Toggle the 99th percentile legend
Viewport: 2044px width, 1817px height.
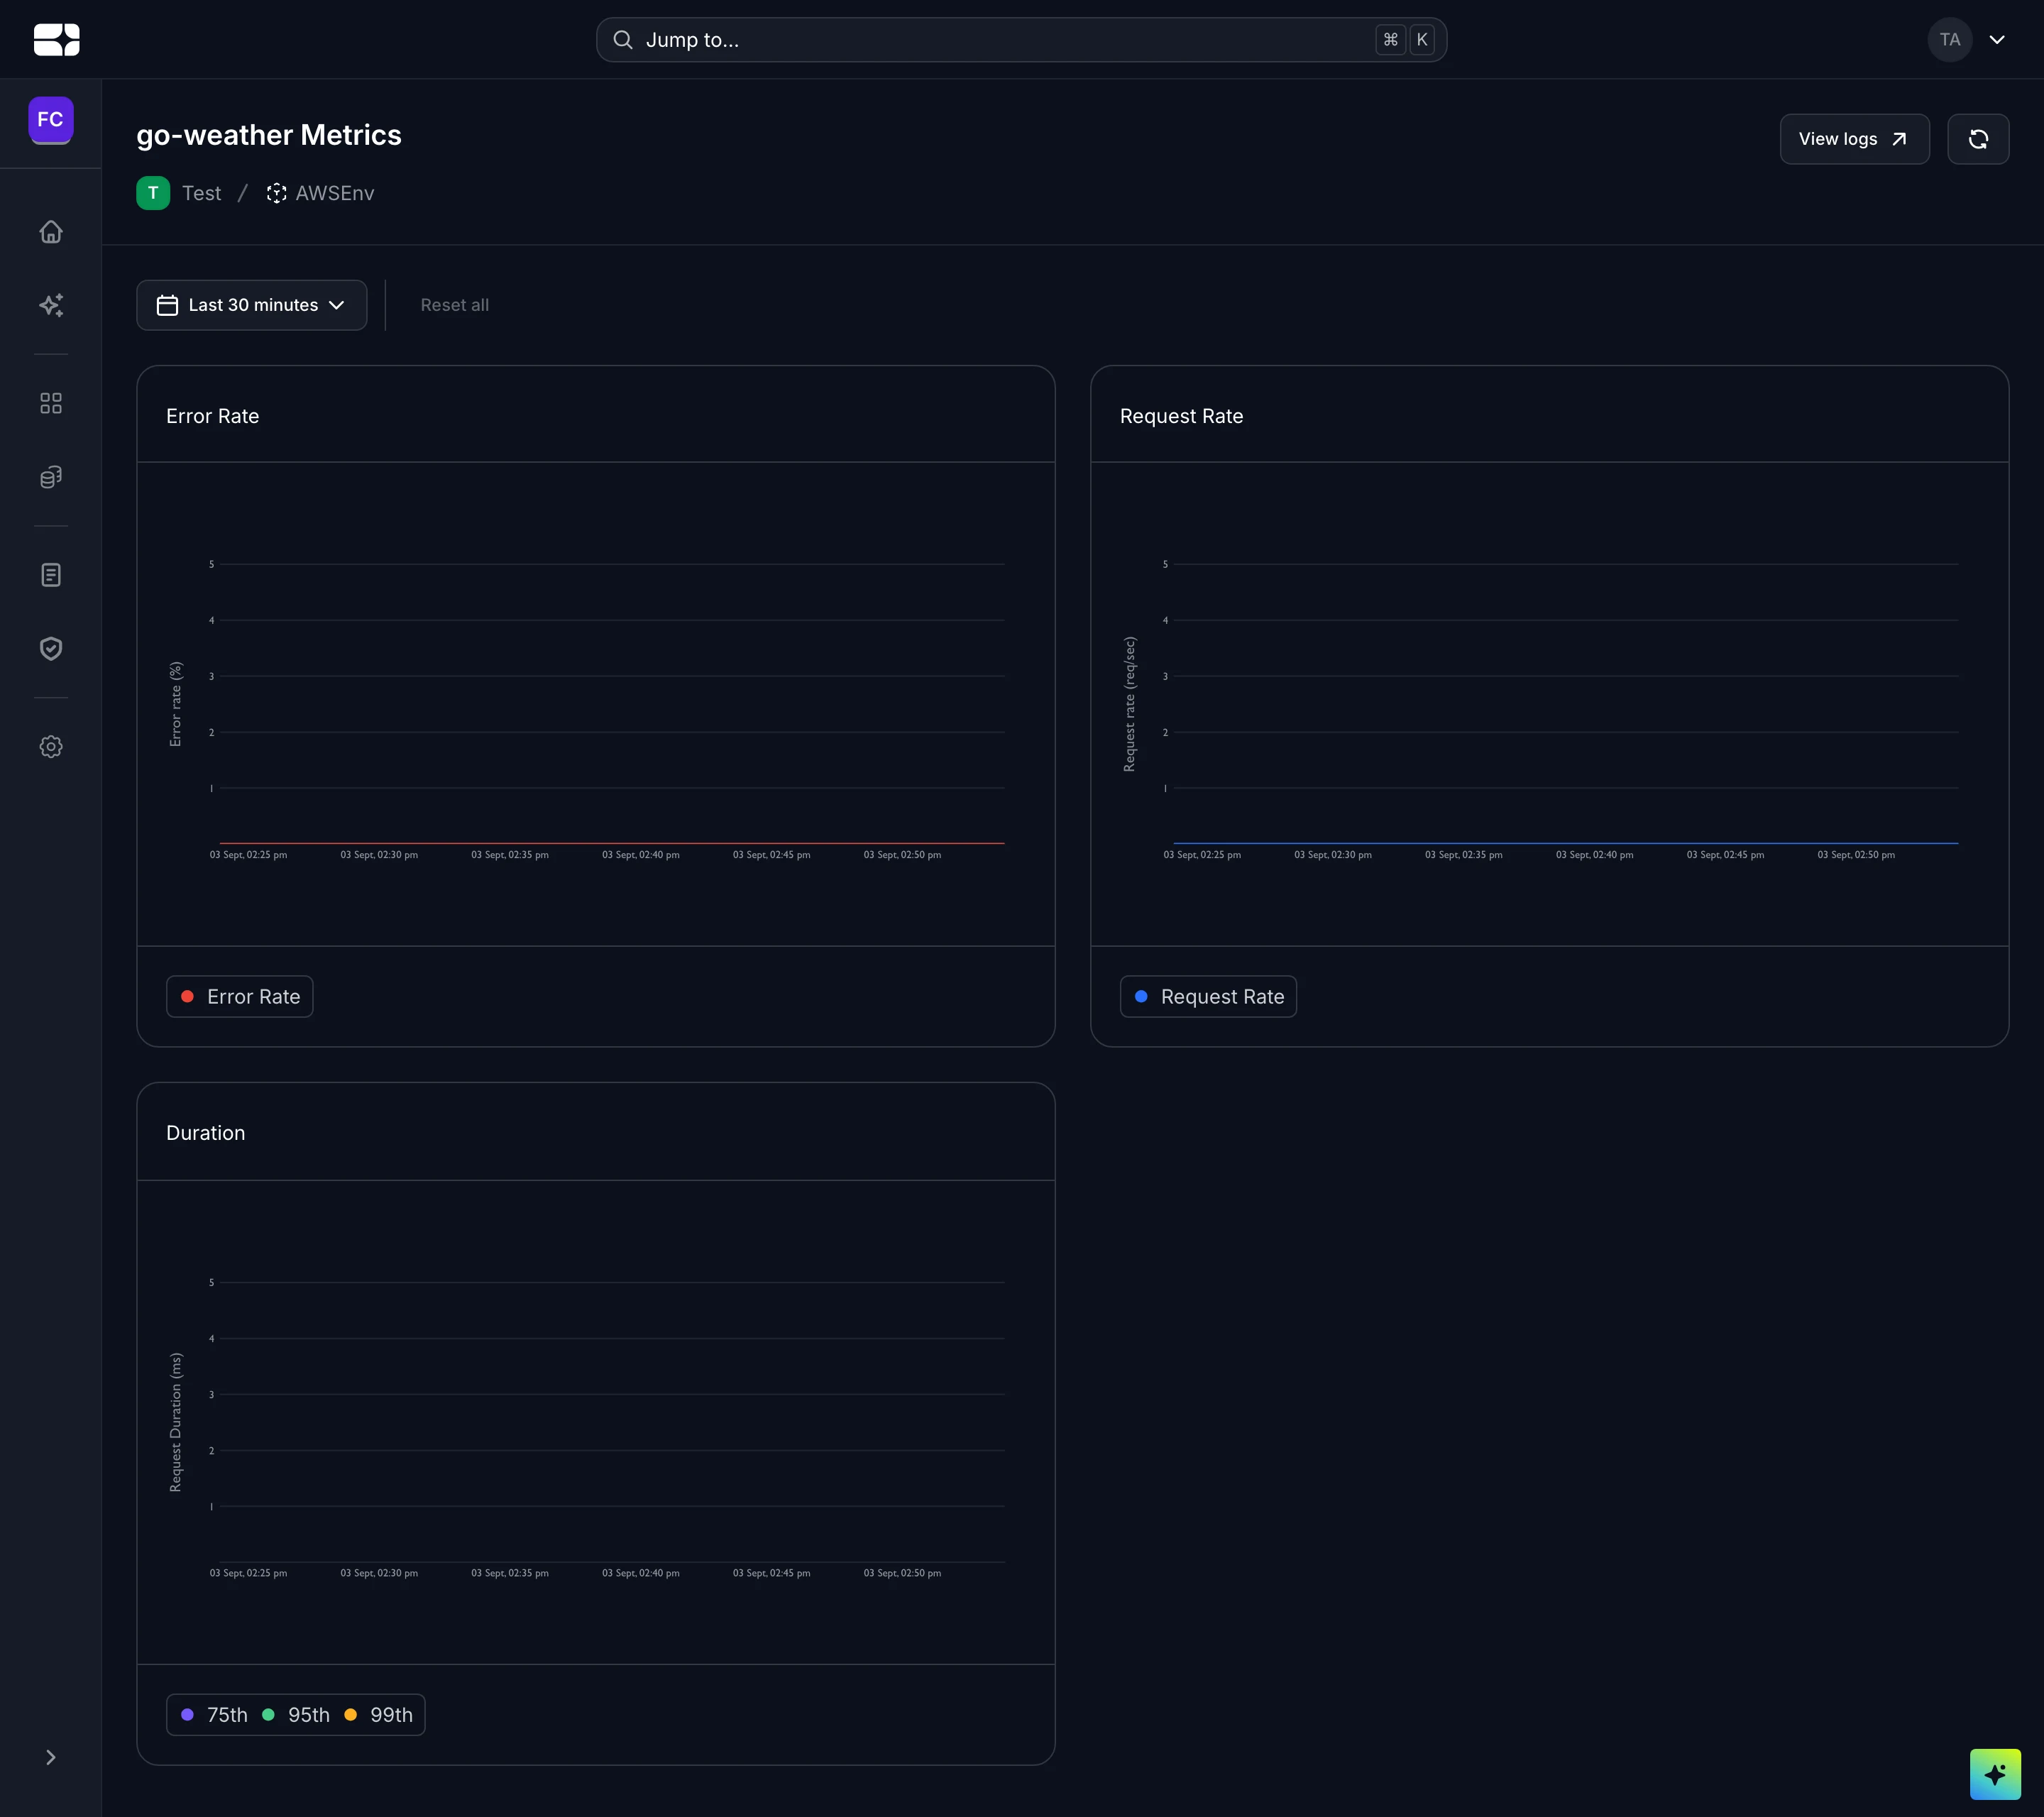point(378,1715)
